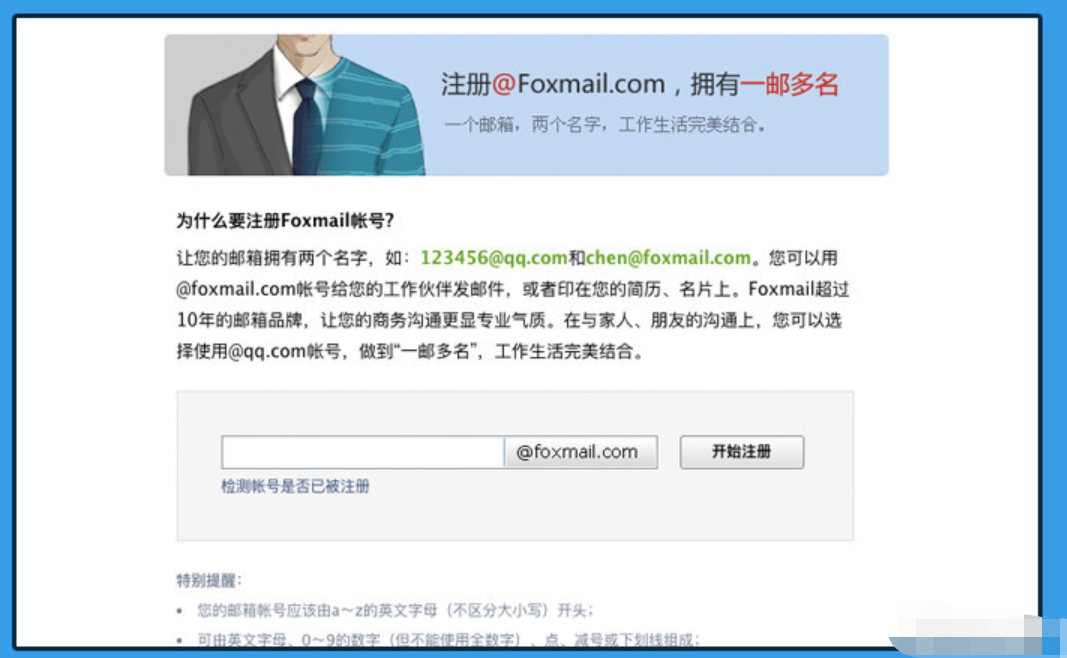Click the @foxmail.com suffix beside the input
The image size is (1067, 658).
577,452
